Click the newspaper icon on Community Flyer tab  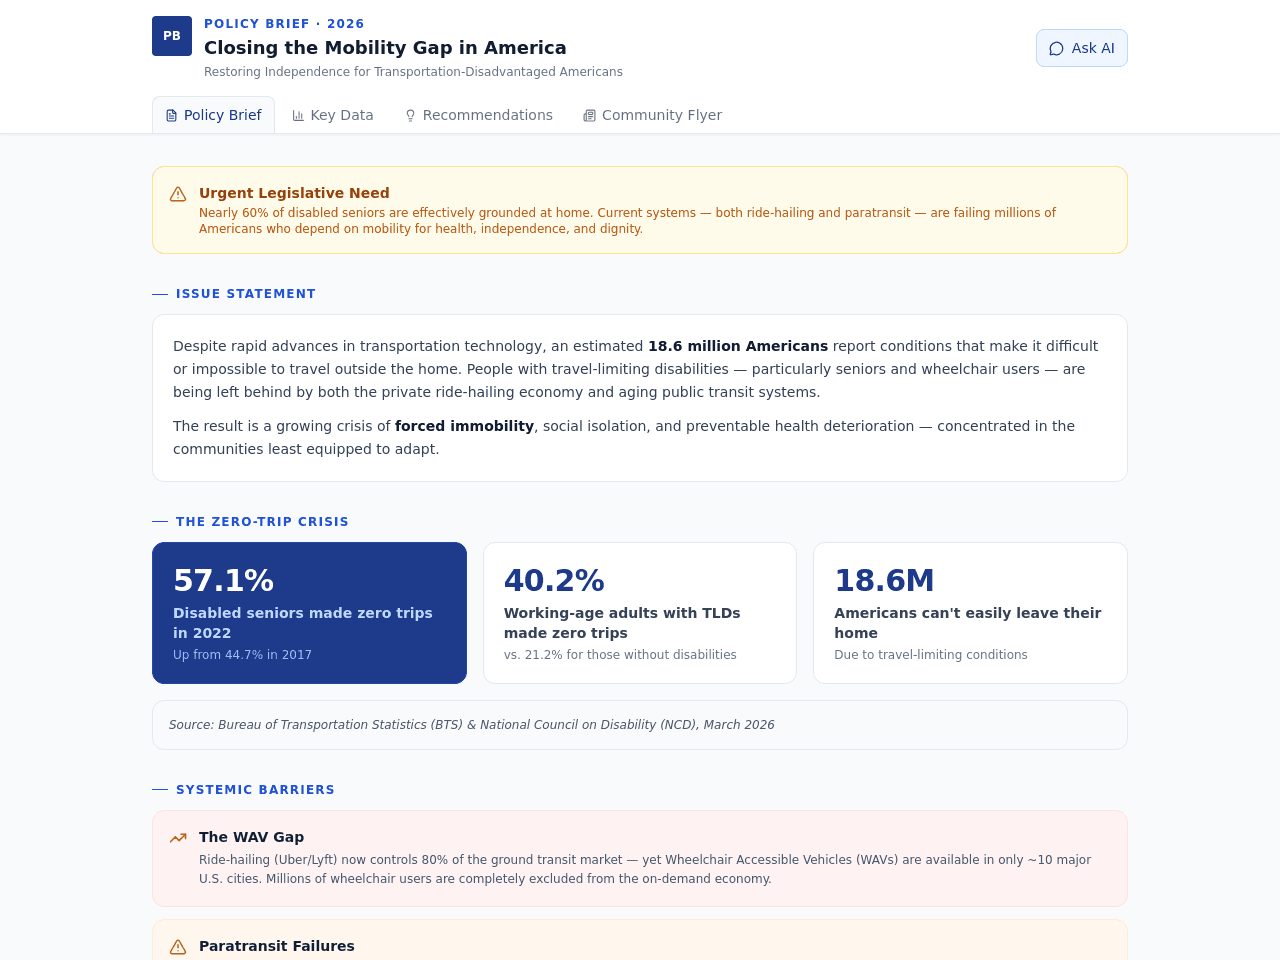[589, 116]
